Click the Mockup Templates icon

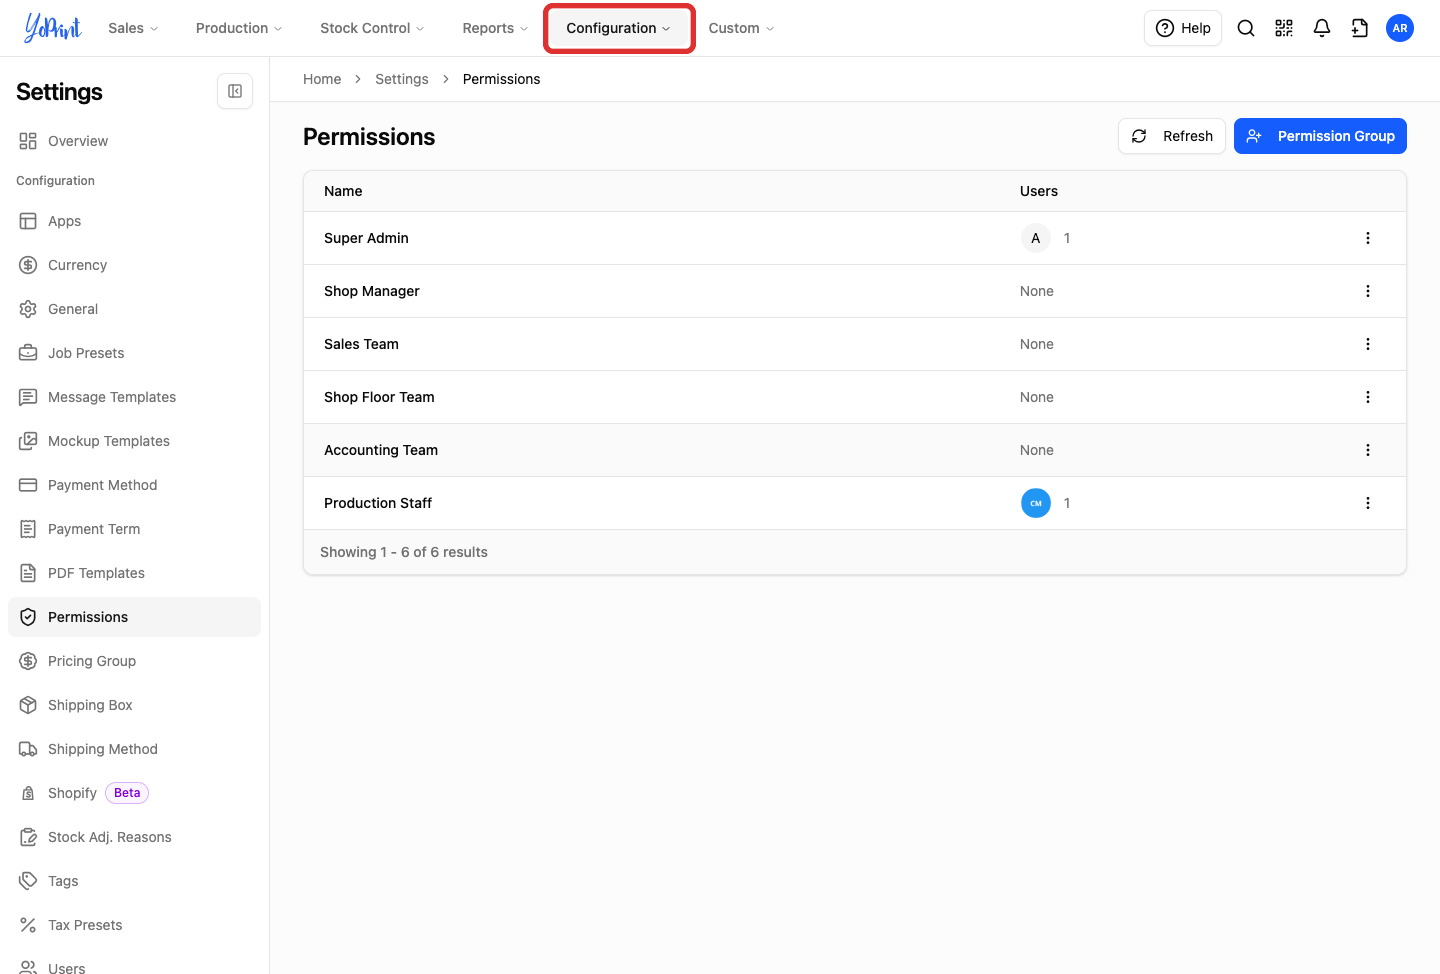[28, 441]
